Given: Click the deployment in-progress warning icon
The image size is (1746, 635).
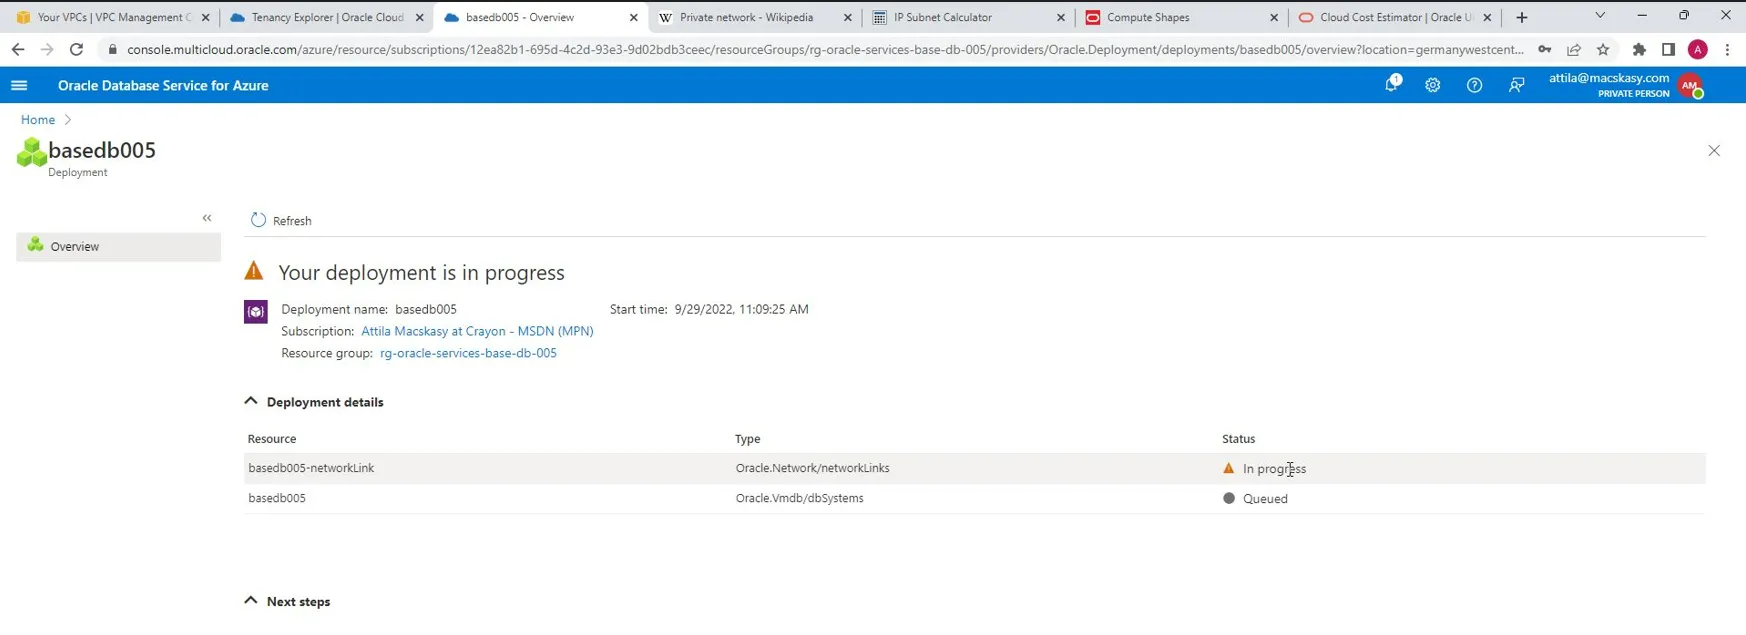Looking at the screenshot, I should [x=254, y=271].
